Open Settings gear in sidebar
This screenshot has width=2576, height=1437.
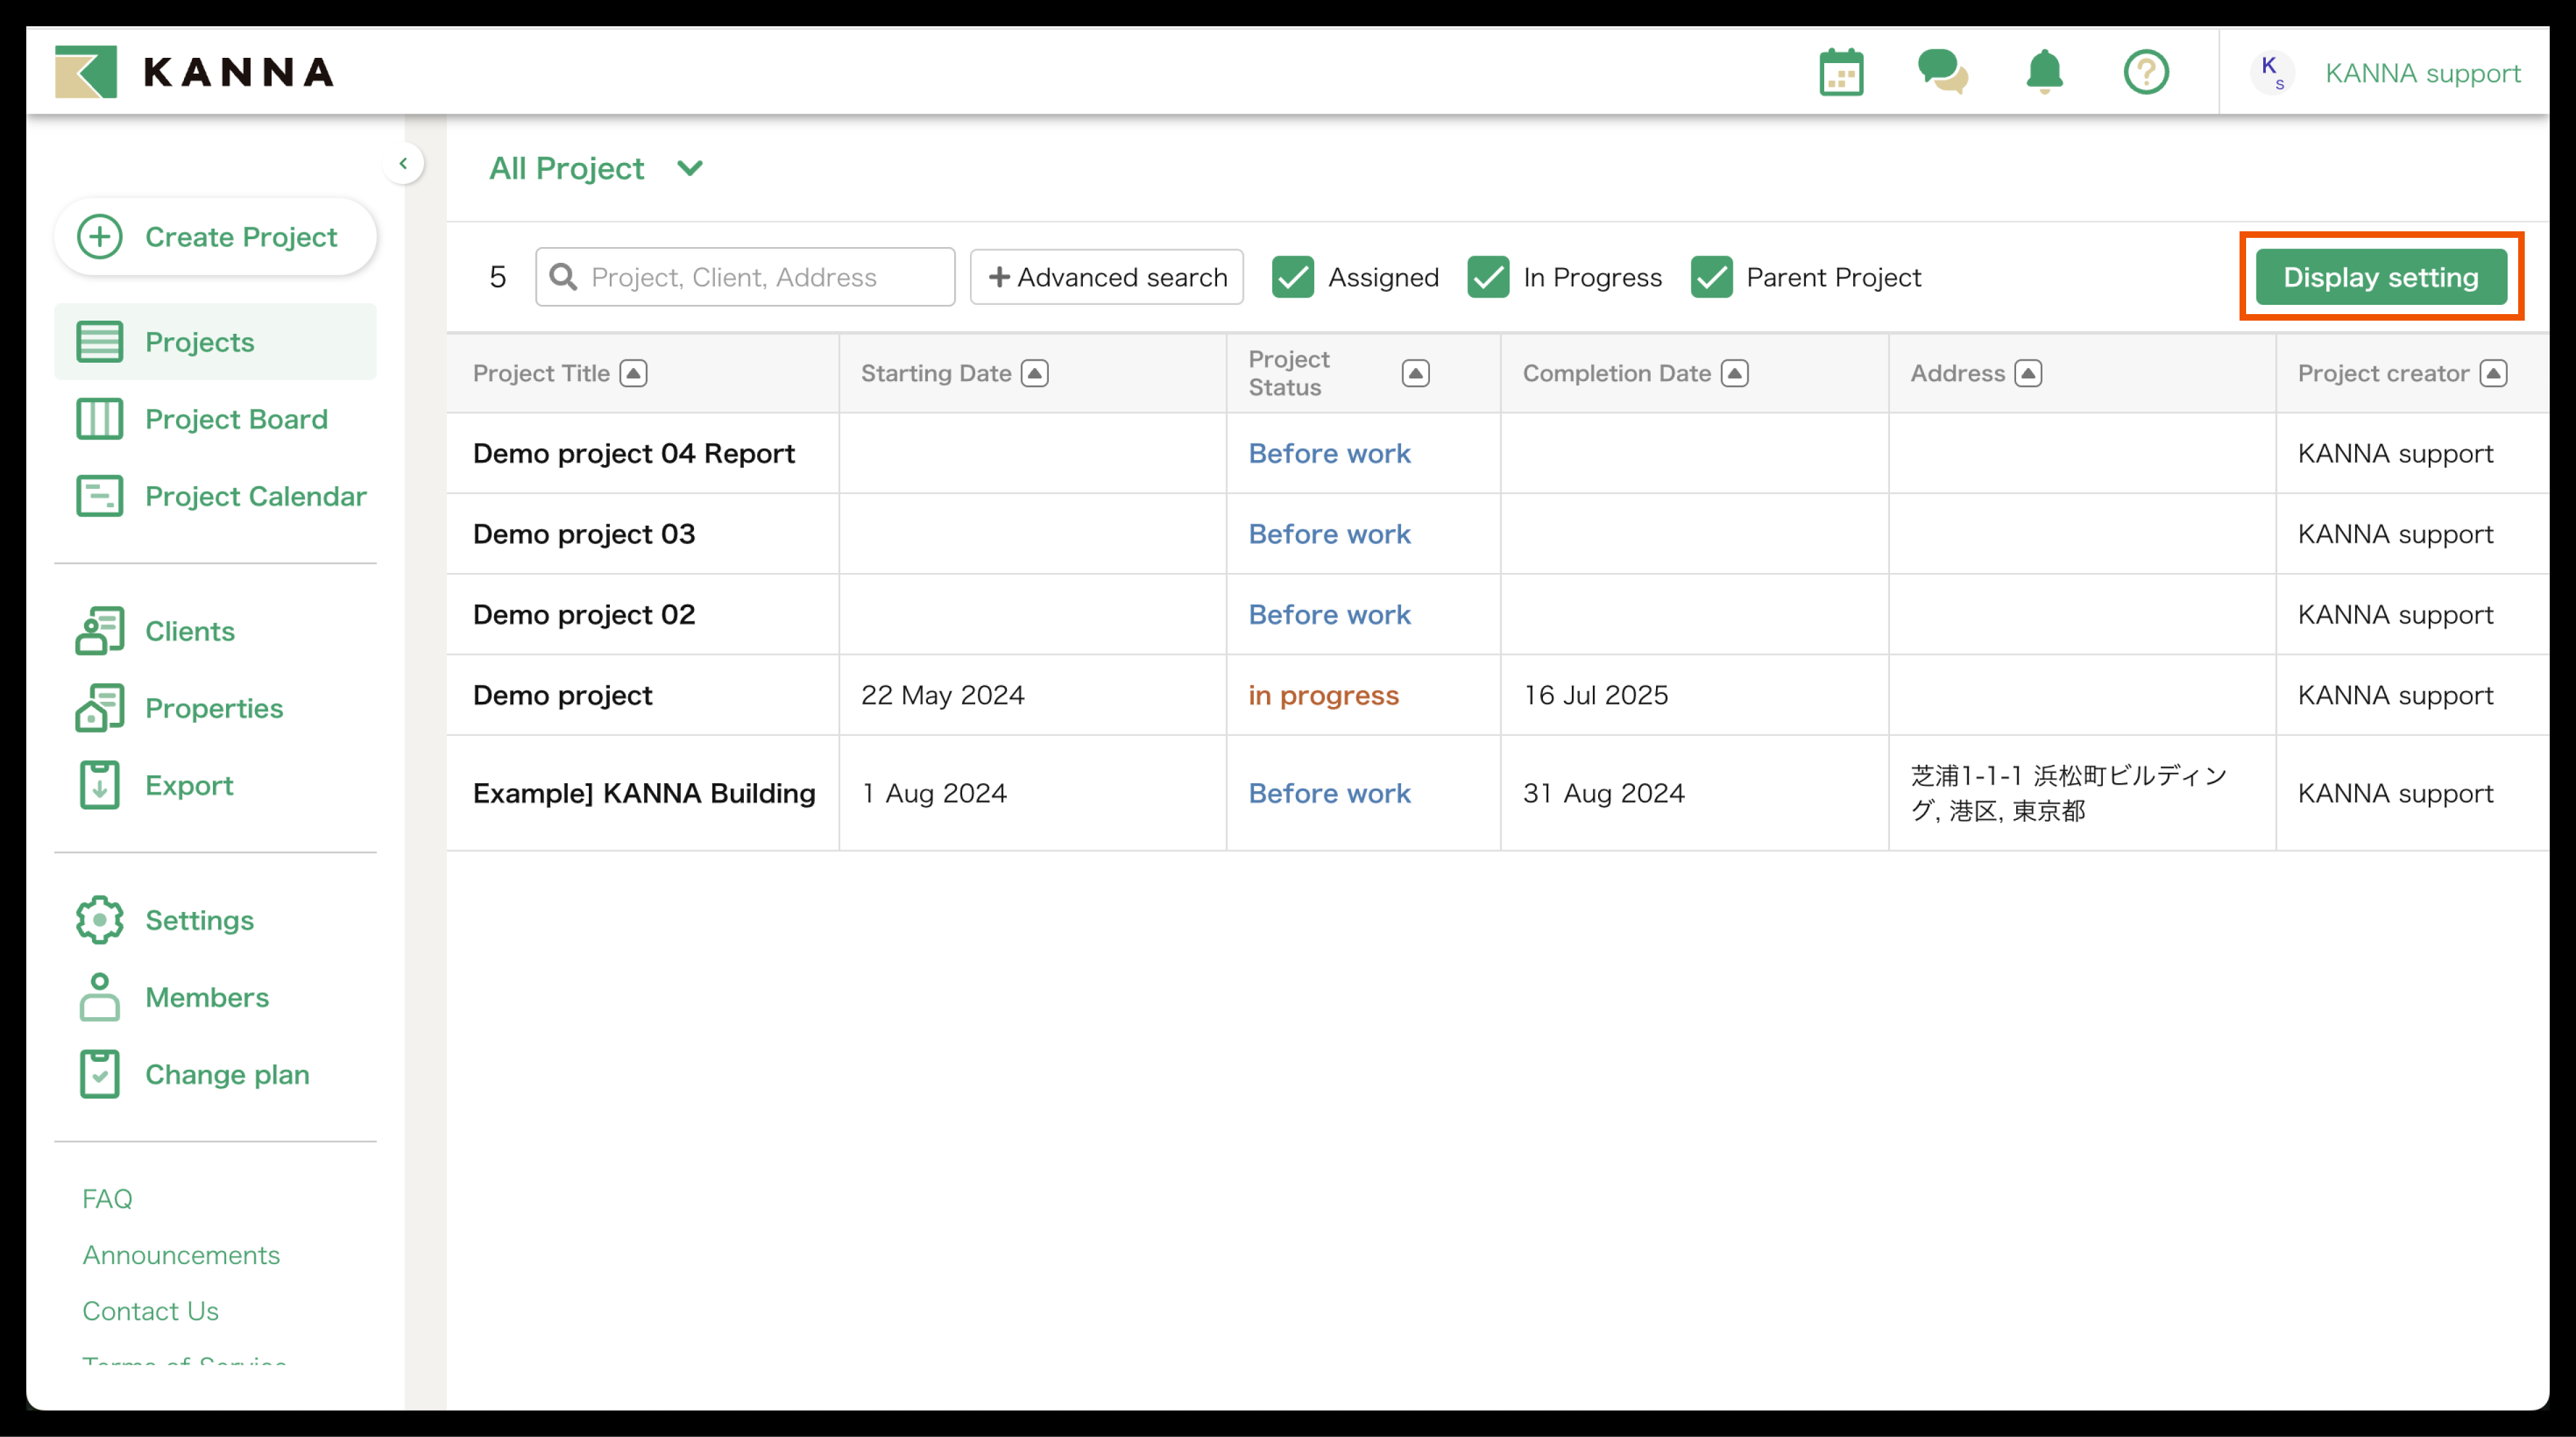click(100, 920)
